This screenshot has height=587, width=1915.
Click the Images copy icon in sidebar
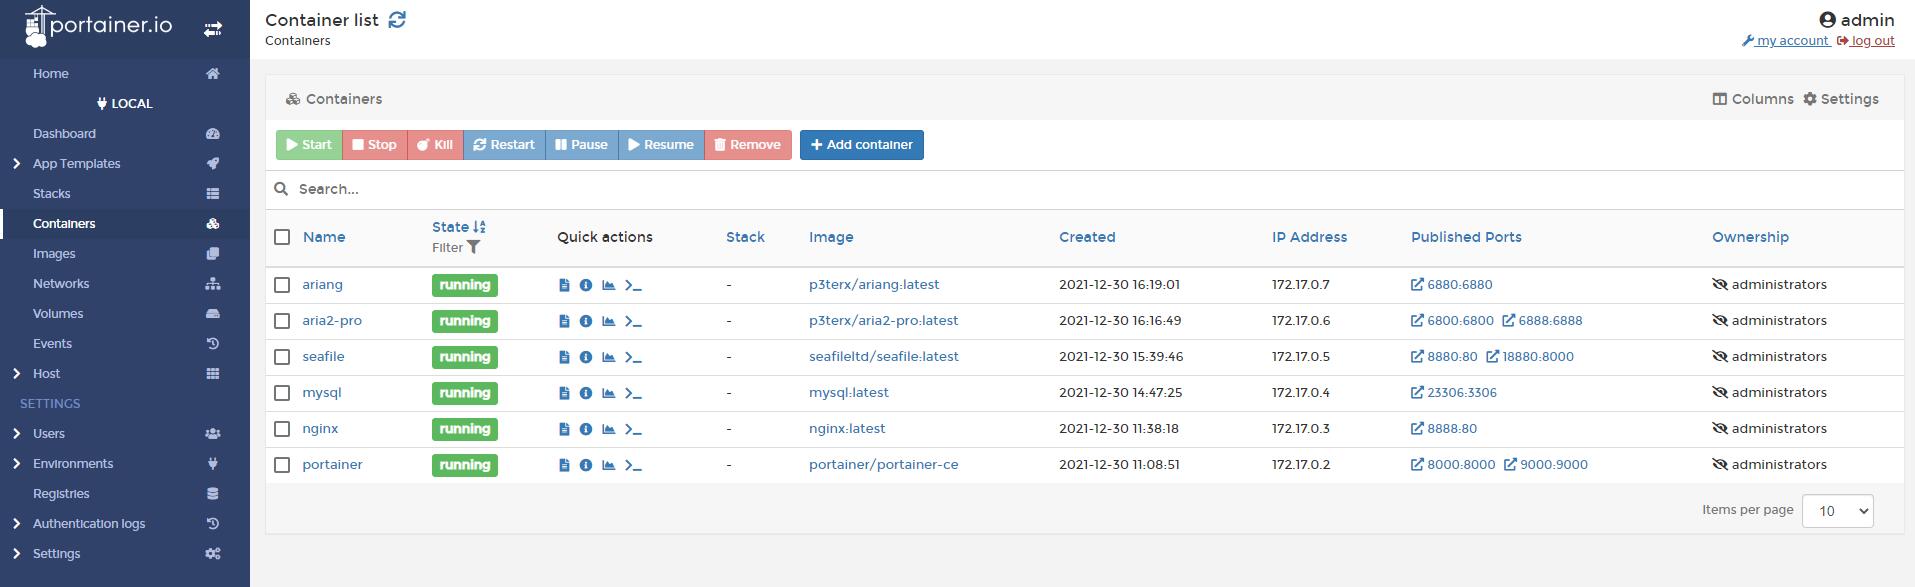tap(212, 253)
